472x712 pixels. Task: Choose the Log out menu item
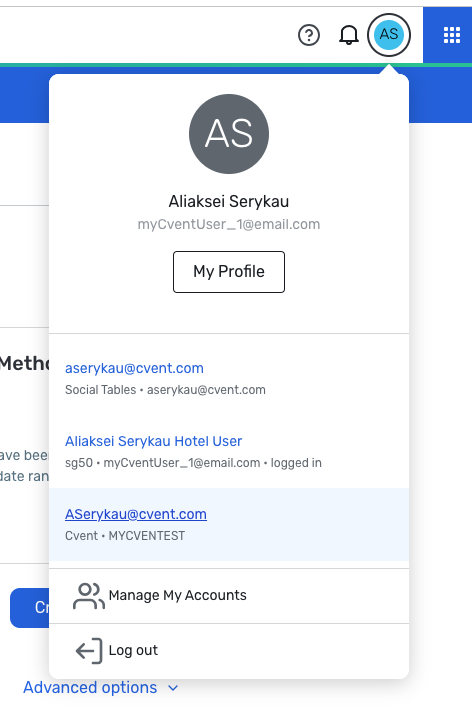point(229,651)
